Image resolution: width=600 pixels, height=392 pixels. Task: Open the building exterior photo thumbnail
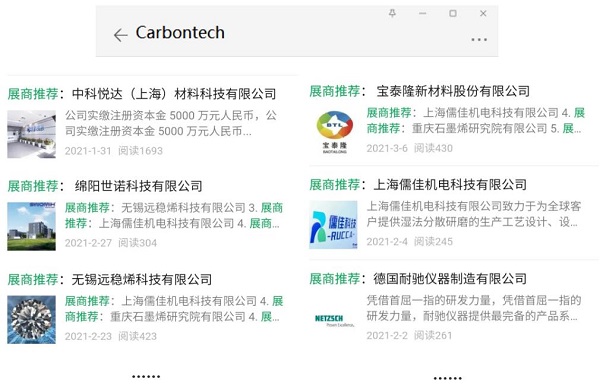tap(31, 227)
